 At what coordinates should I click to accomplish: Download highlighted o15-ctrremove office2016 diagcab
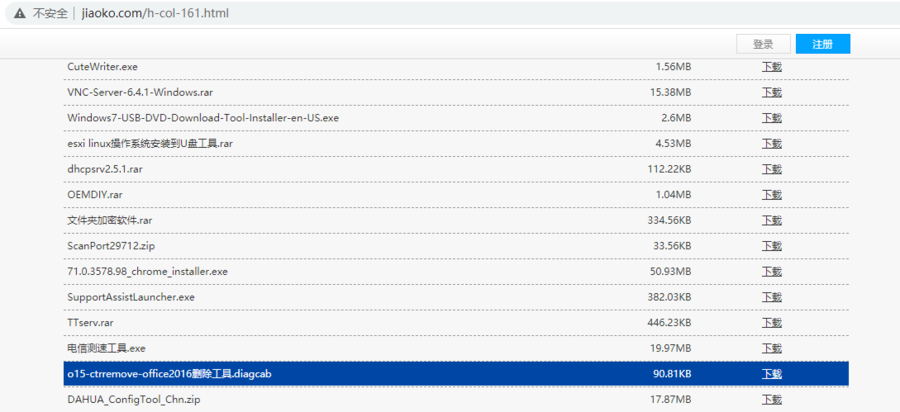click(772, 374)
